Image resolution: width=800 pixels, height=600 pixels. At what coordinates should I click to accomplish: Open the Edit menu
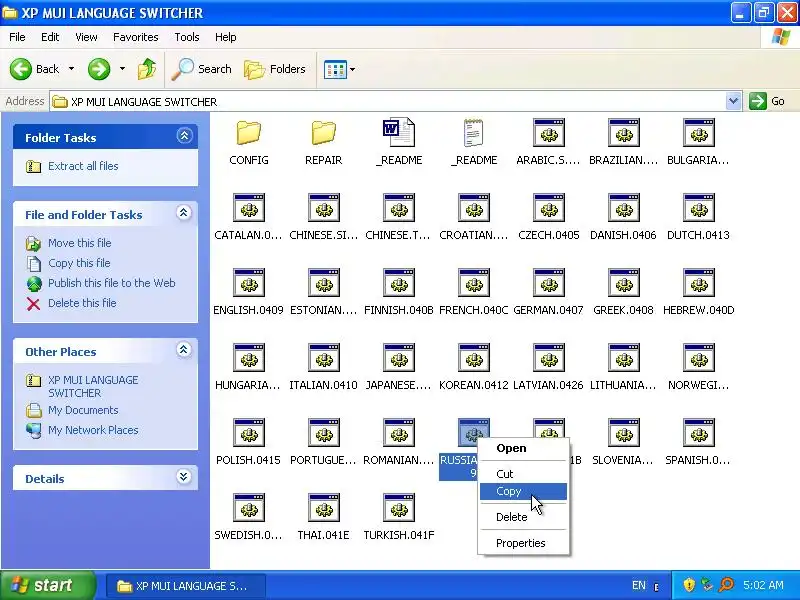tap(50, 37)
